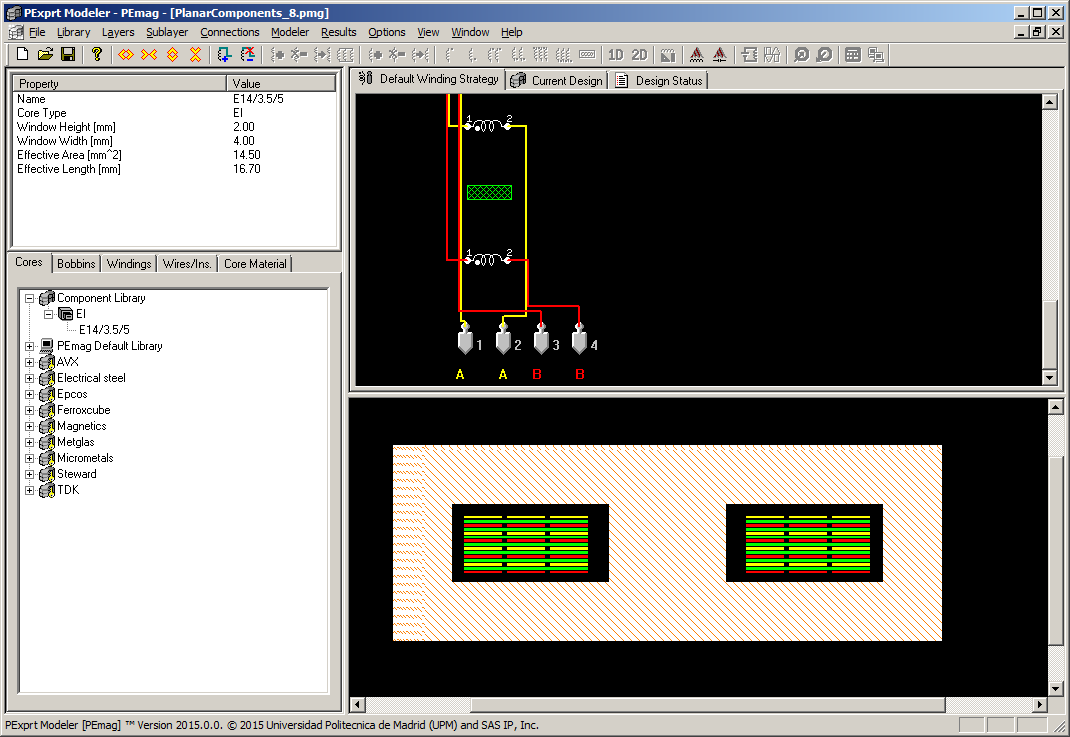
Task: Click the calculator-style grid toolbar icon
Action: click(853, 55)
